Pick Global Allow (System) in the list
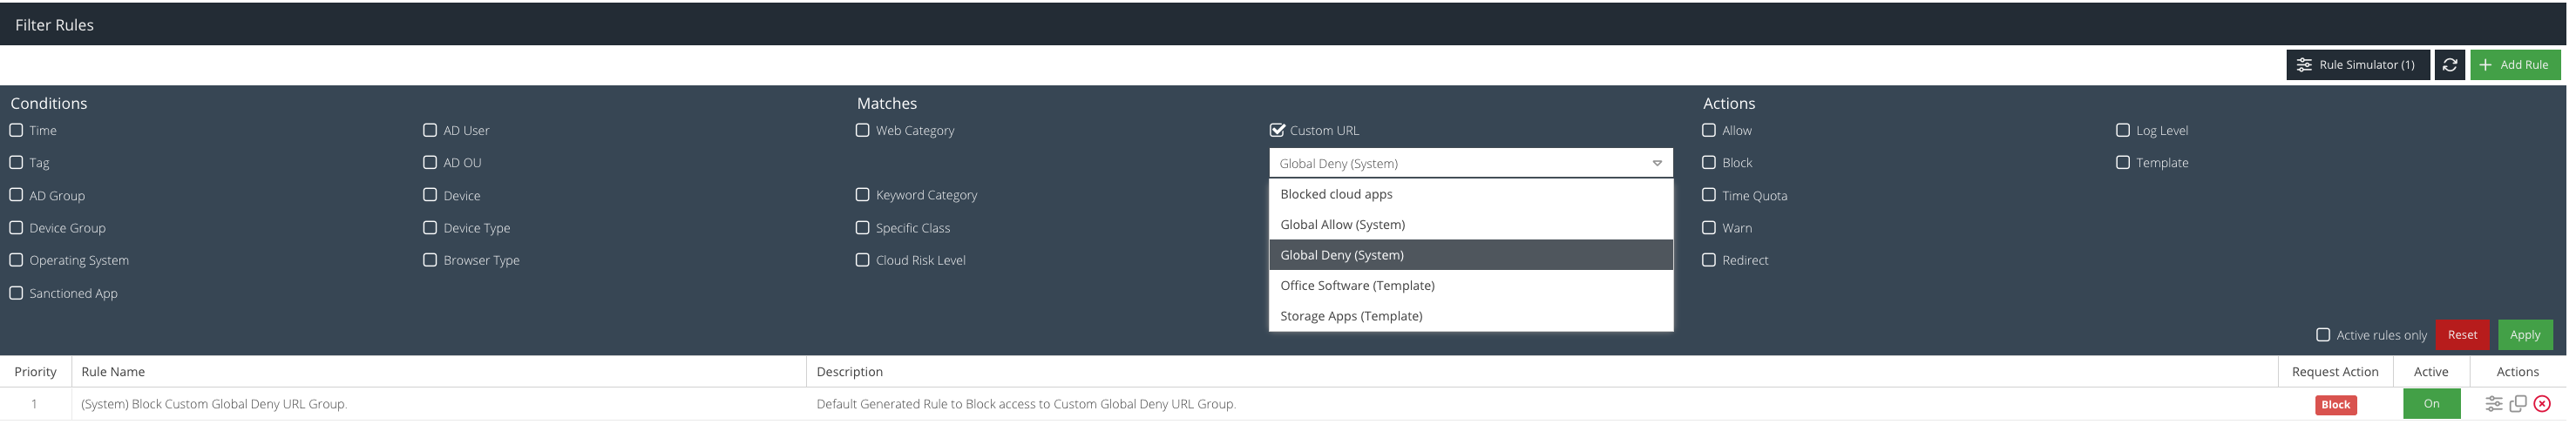 coord(1342,224)
